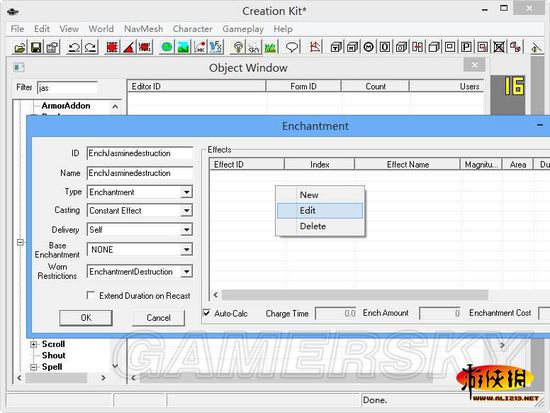Click the save floppy disk icon
This screenshot has width=550, height=413.
(36, 47)
